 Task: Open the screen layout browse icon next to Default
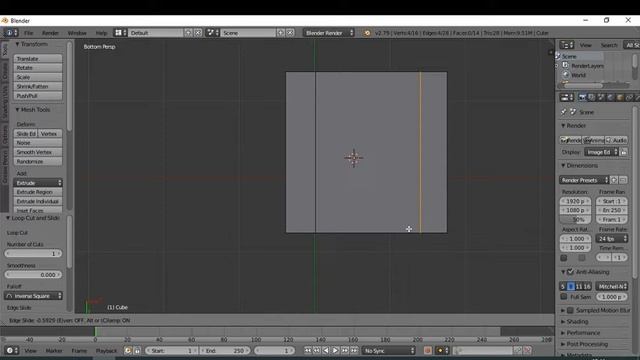pyautogui.click(x=120, y=33)
